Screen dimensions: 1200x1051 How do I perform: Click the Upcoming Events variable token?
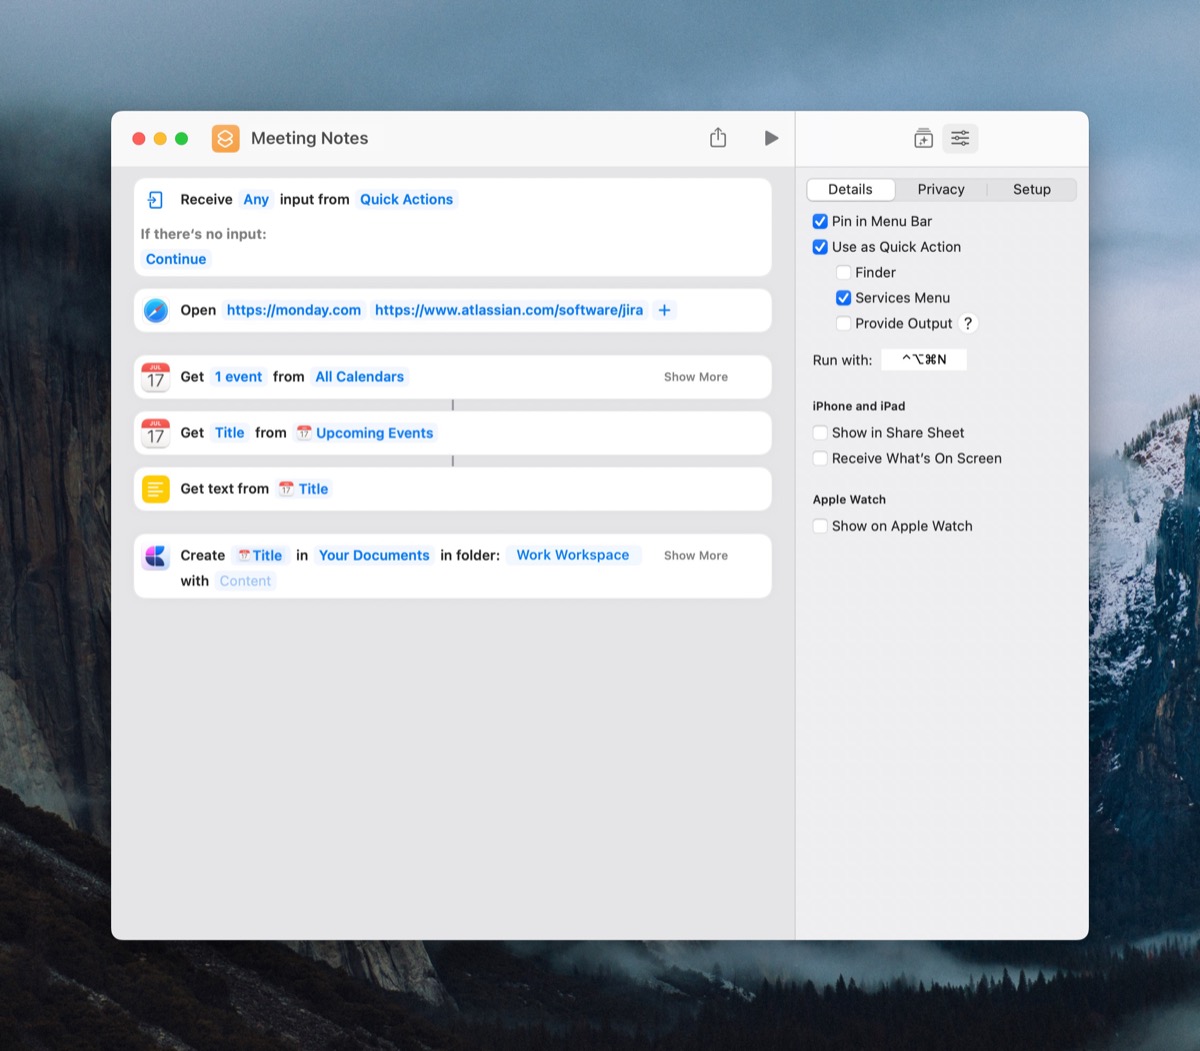[365, 433]
